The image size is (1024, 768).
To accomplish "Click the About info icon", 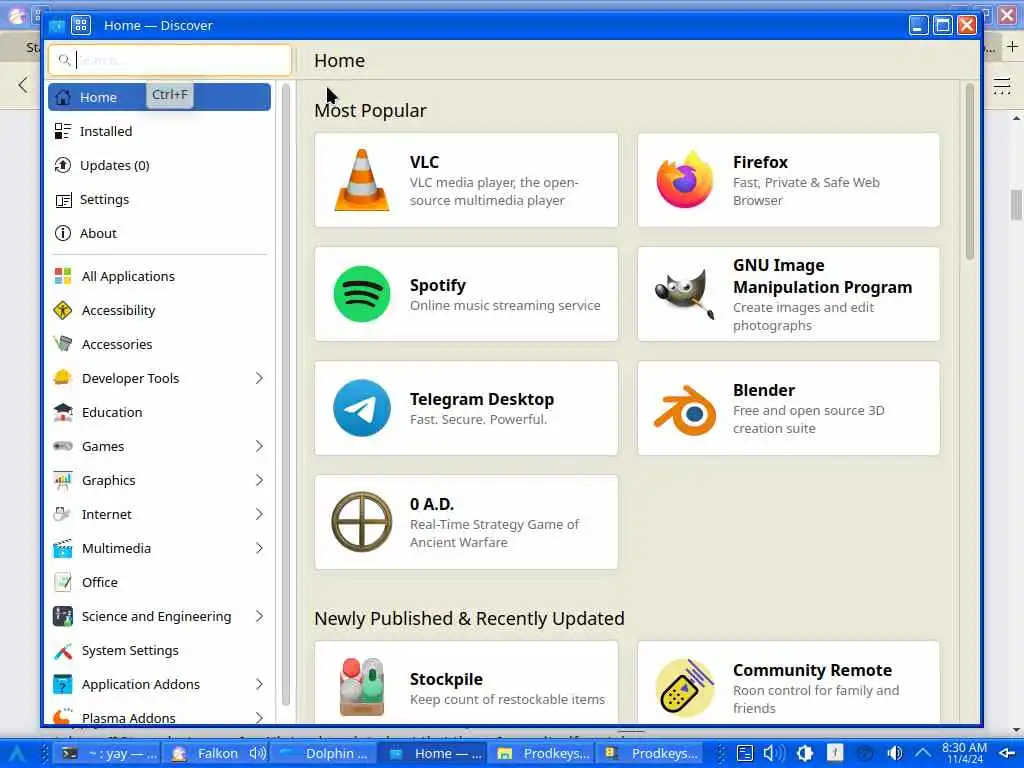I will [x=63, y=233].
